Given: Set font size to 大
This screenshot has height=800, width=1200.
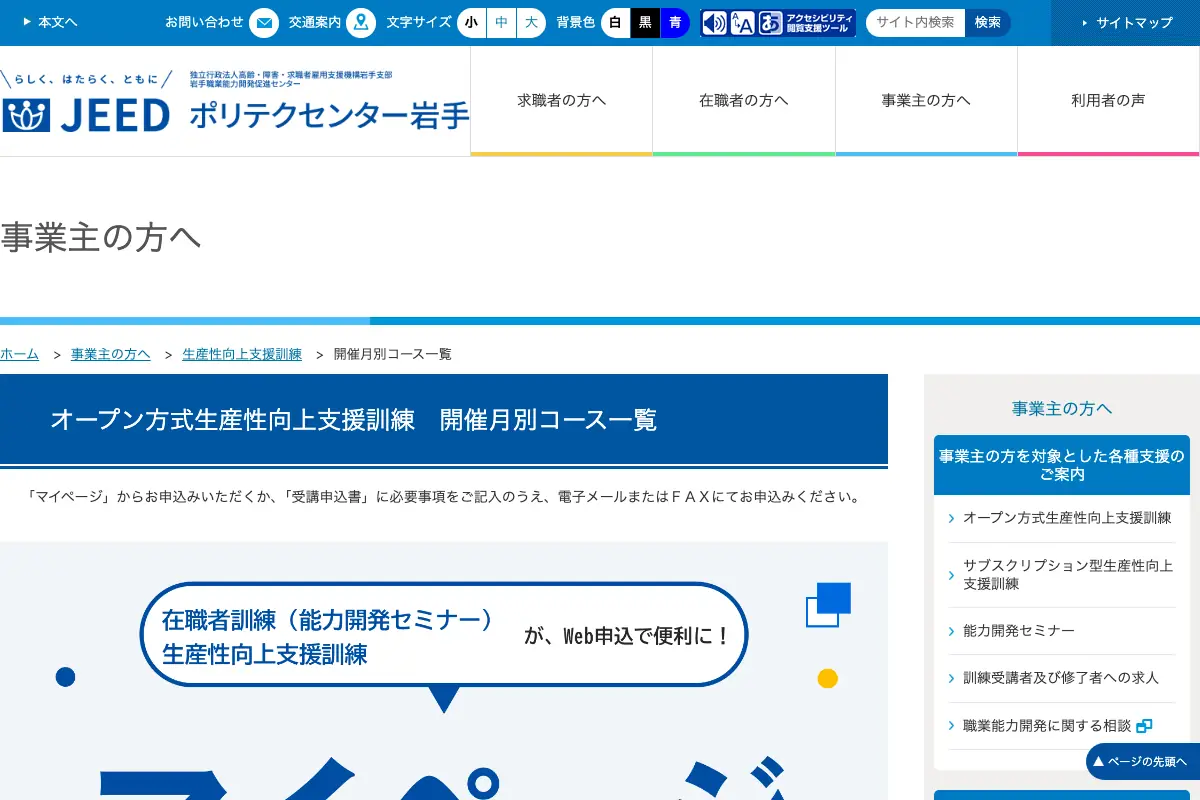Looking at the screenshot, I should point(531,22).
